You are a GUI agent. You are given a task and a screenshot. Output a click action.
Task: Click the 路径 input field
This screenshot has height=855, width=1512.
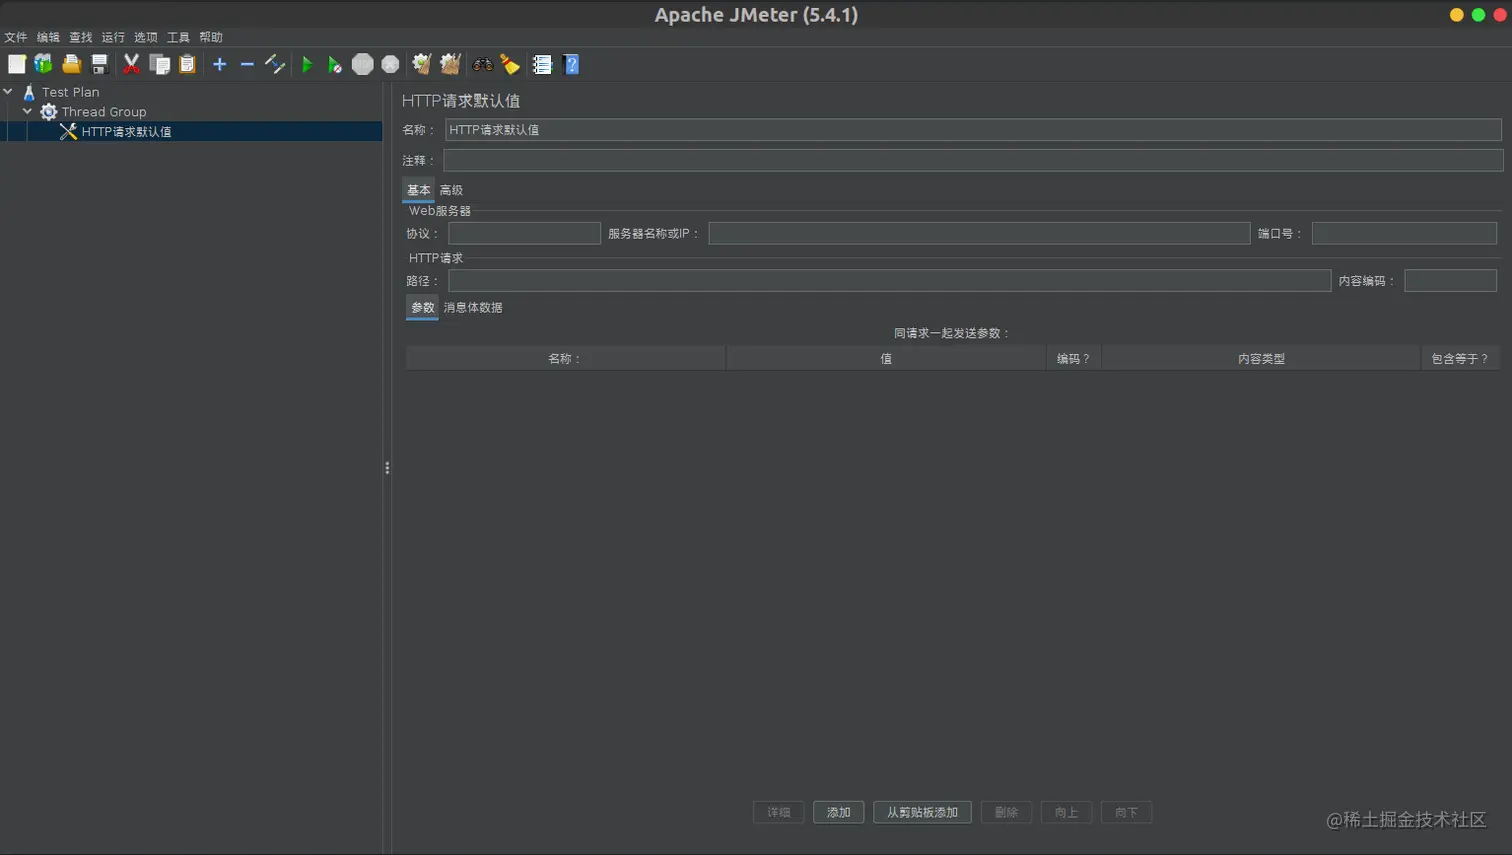889,281
